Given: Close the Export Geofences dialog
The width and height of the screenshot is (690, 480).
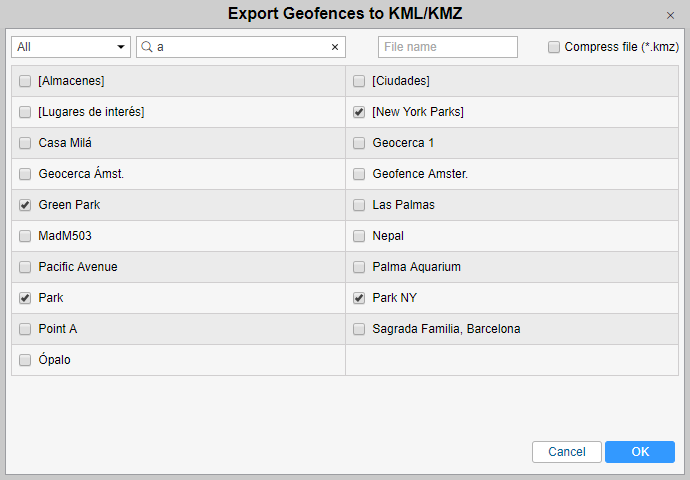Looking at the screenshot, I should coord(670,15).
